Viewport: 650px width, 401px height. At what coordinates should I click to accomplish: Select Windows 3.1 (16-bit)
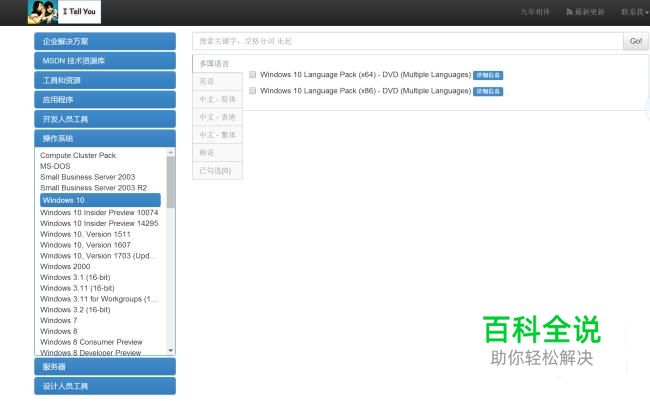(x=75, y=277)
